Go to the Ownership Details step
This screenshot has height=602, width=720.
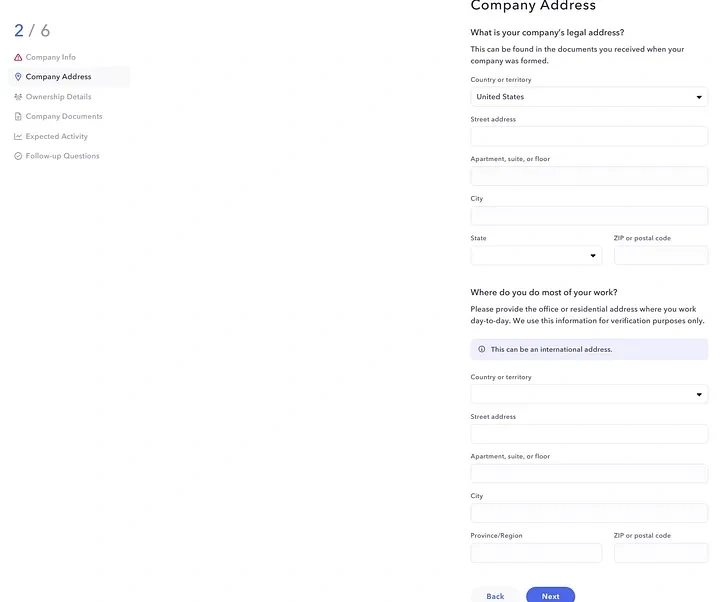pos(58,97)
